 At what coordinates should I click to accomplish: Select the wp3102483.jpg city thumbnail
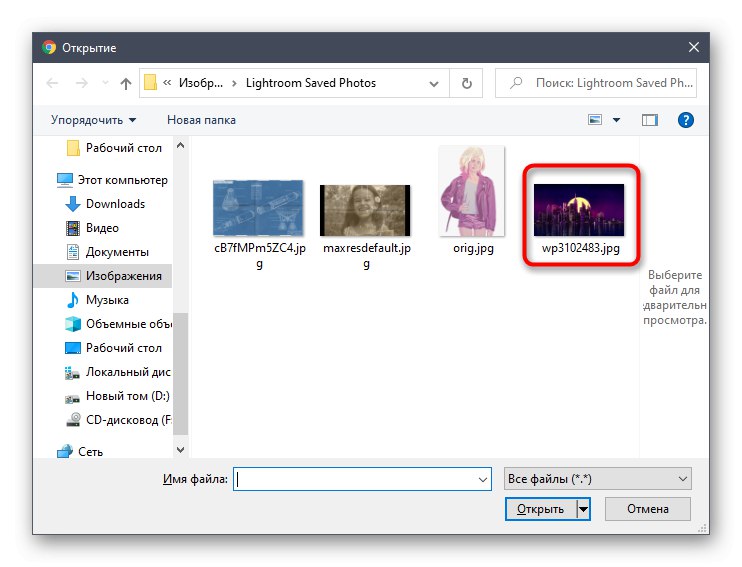pyautogui.click(x=579, y=210)
